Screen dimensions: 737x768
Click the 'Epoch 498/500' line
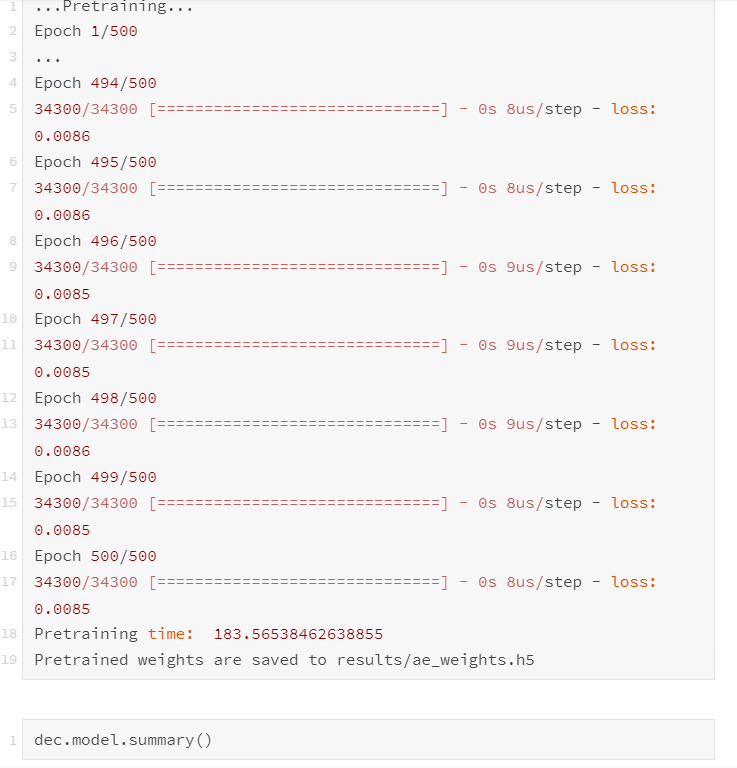[x=95, y=398]
